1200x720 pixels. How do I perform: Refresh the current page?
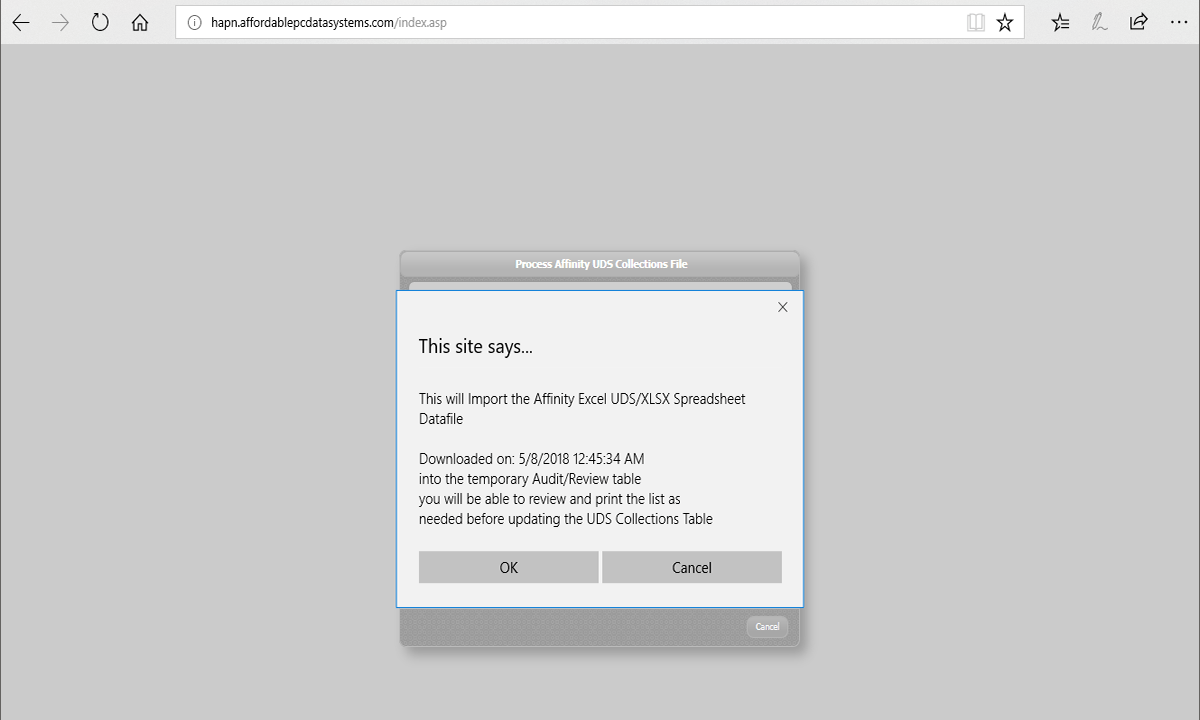[x=100, y=21]
